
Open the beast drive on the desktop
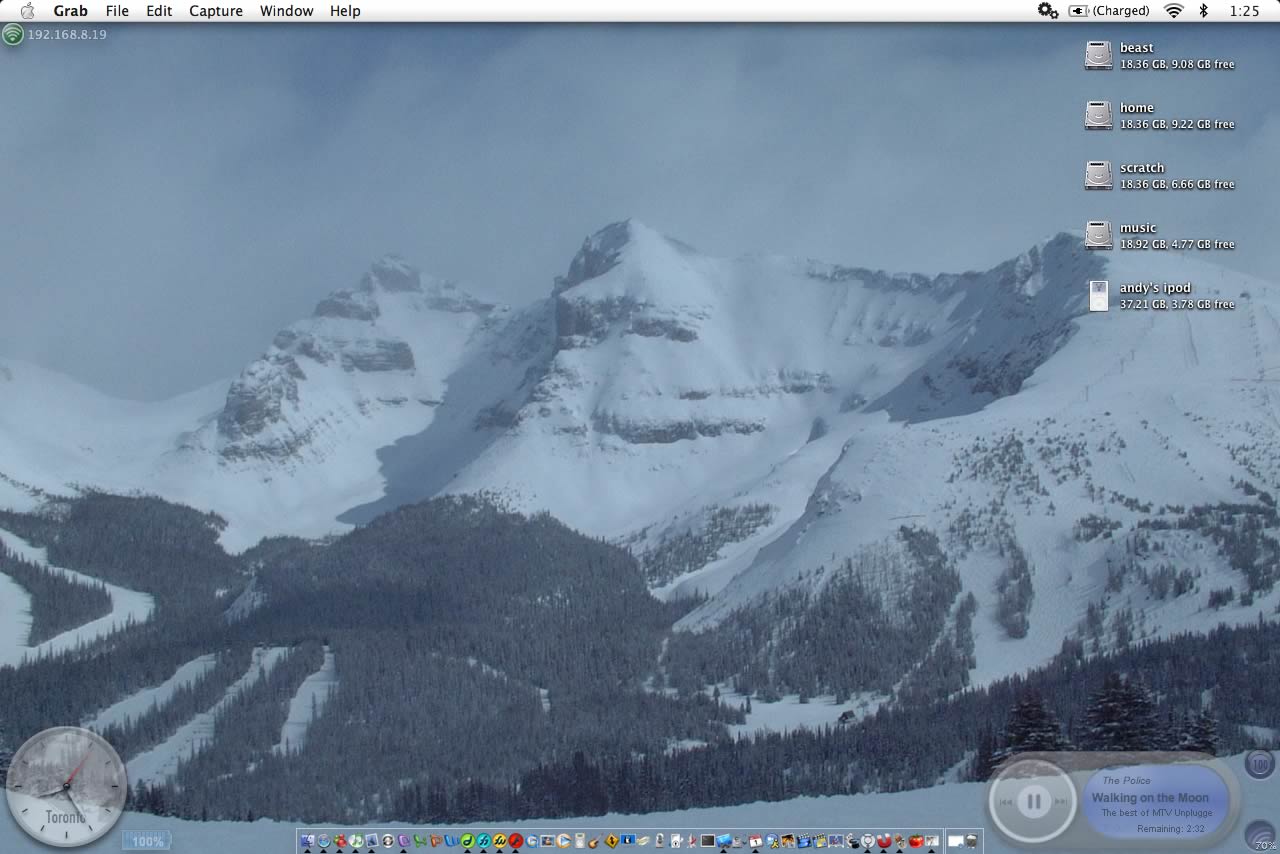click(1098, 55)
